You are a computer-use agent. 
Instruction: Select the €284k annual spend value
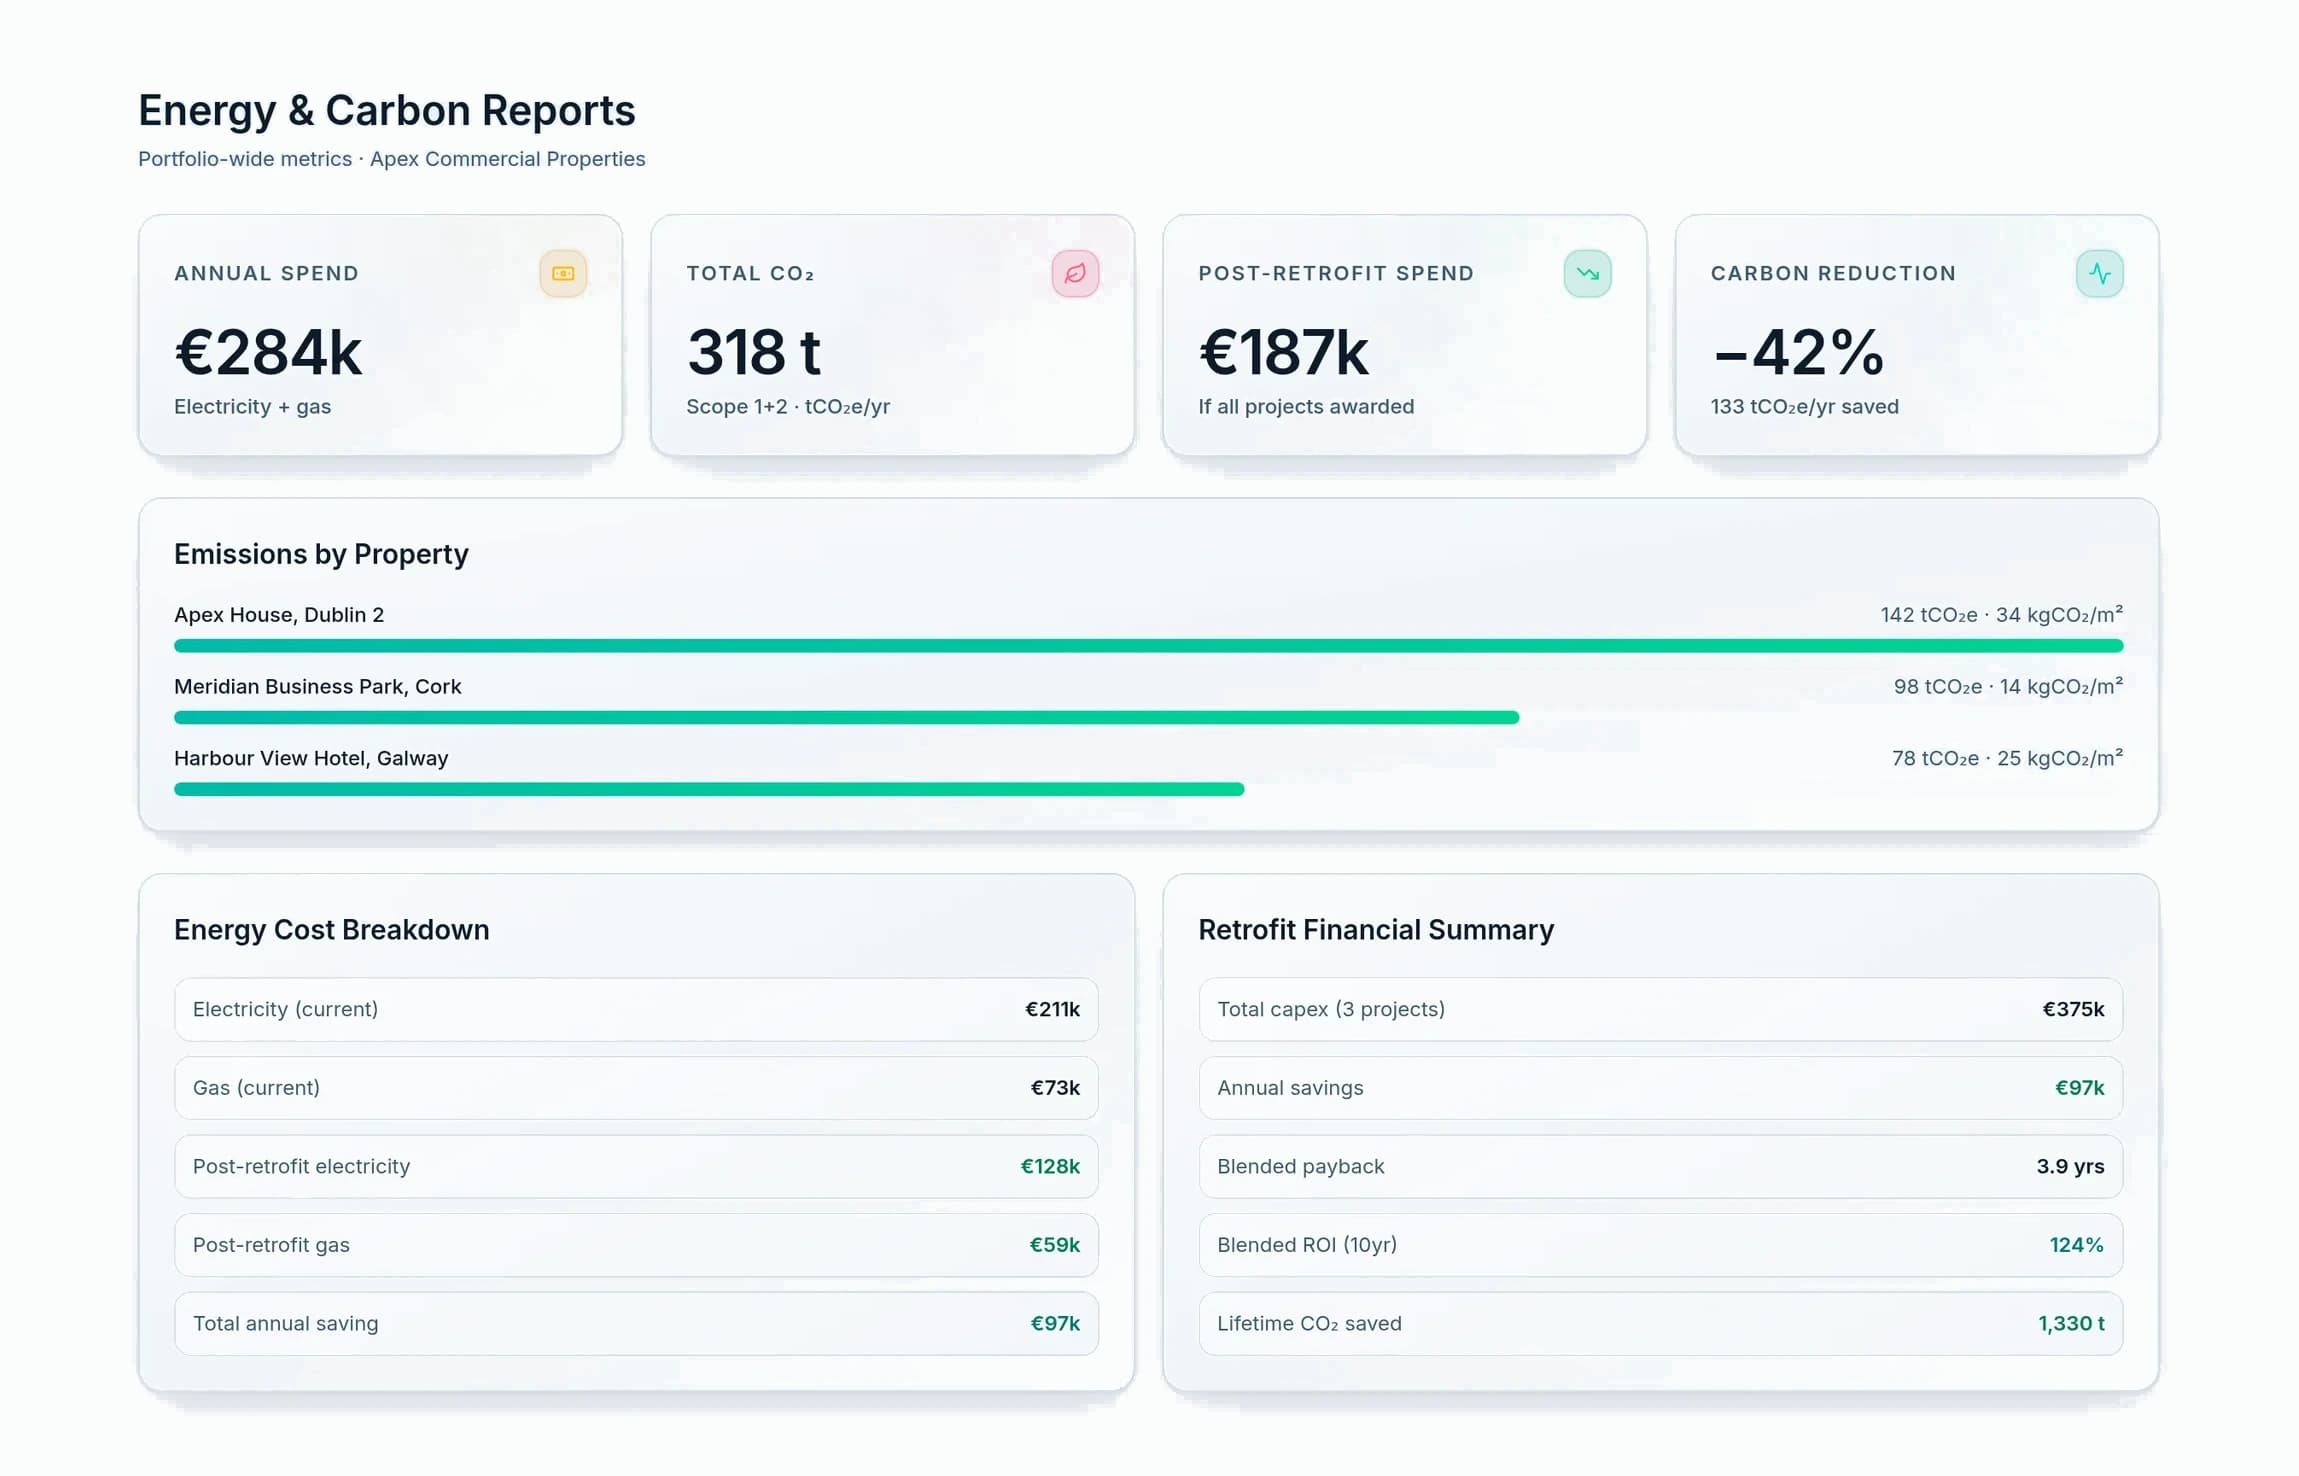[268, 352]
